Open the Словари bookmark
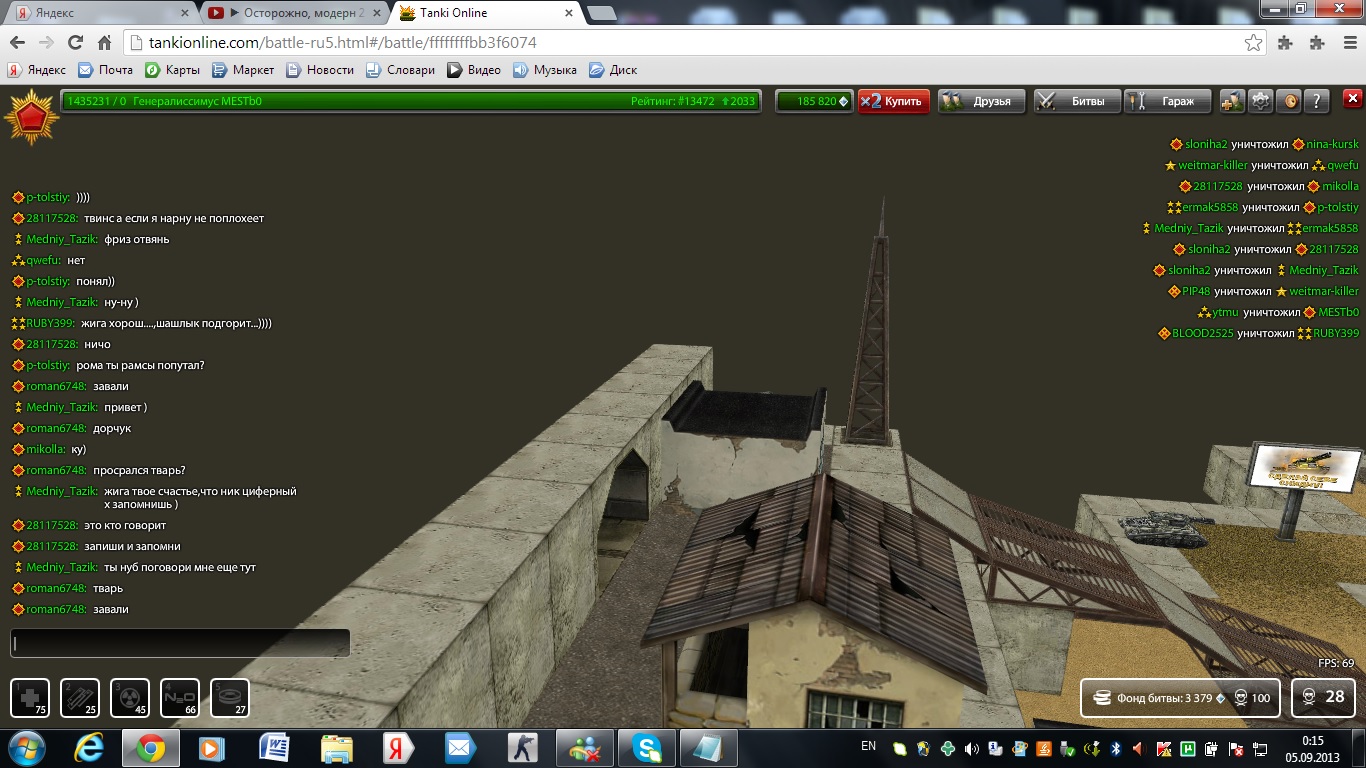This screenshot has width=1366, height=768. (400, 70)
